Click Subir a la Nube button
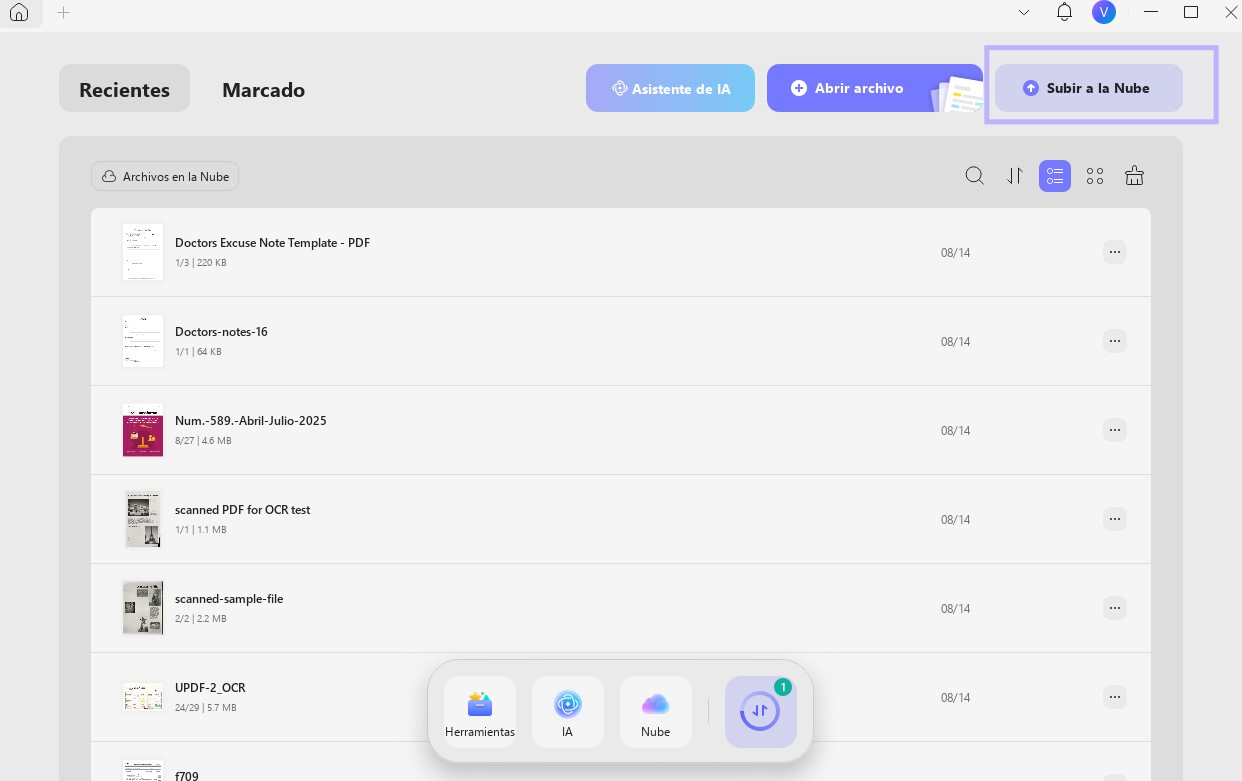 pos(1088,88)
